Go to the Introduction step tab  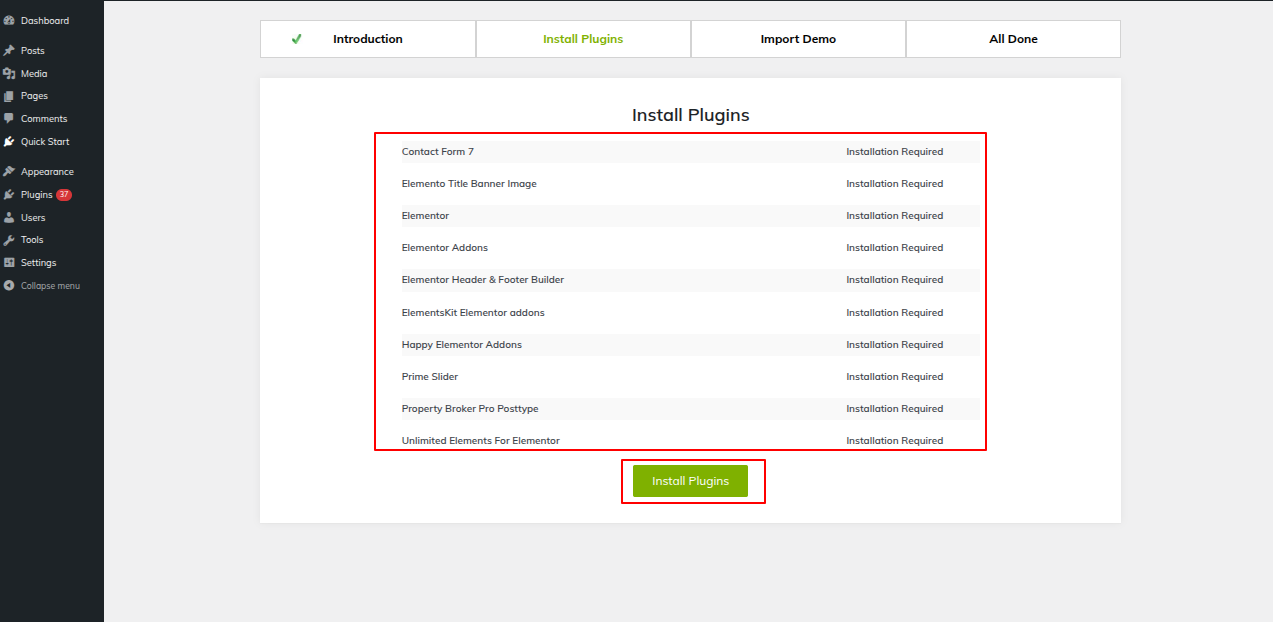[367, 39]
